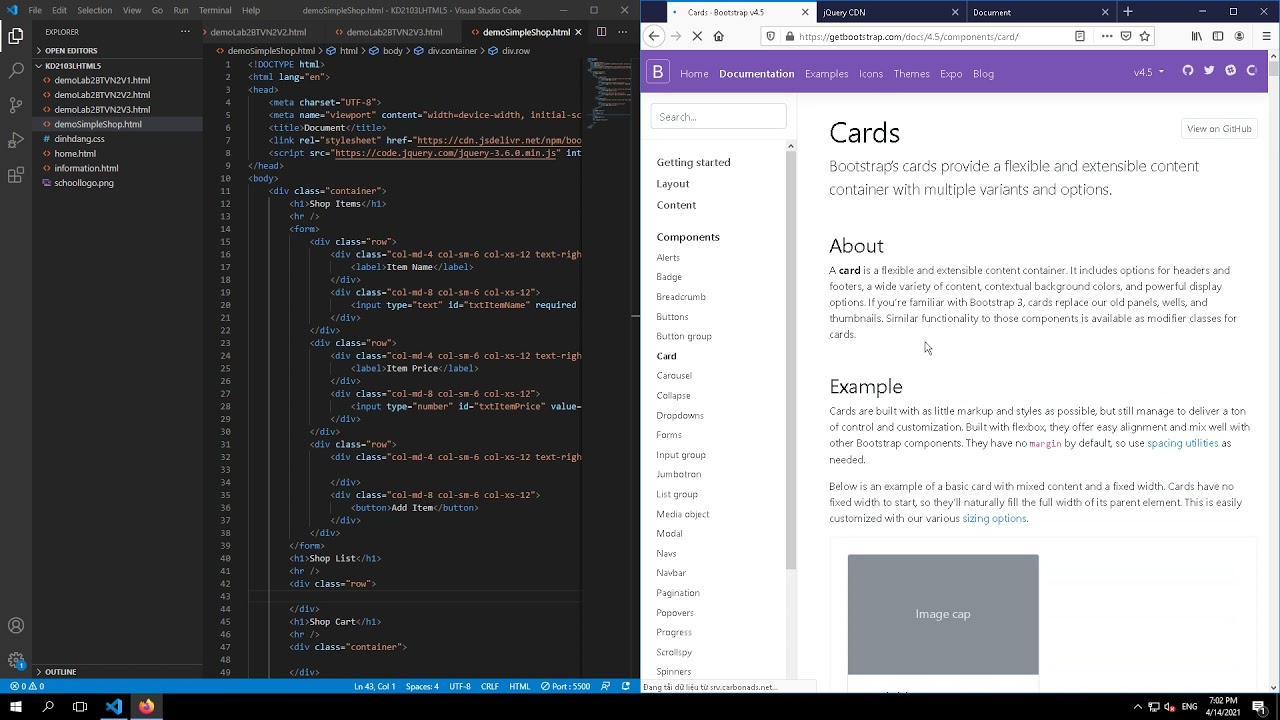Open a new Firefox tab
This screenshot has height=720, width=1280.
(1128, 12)
